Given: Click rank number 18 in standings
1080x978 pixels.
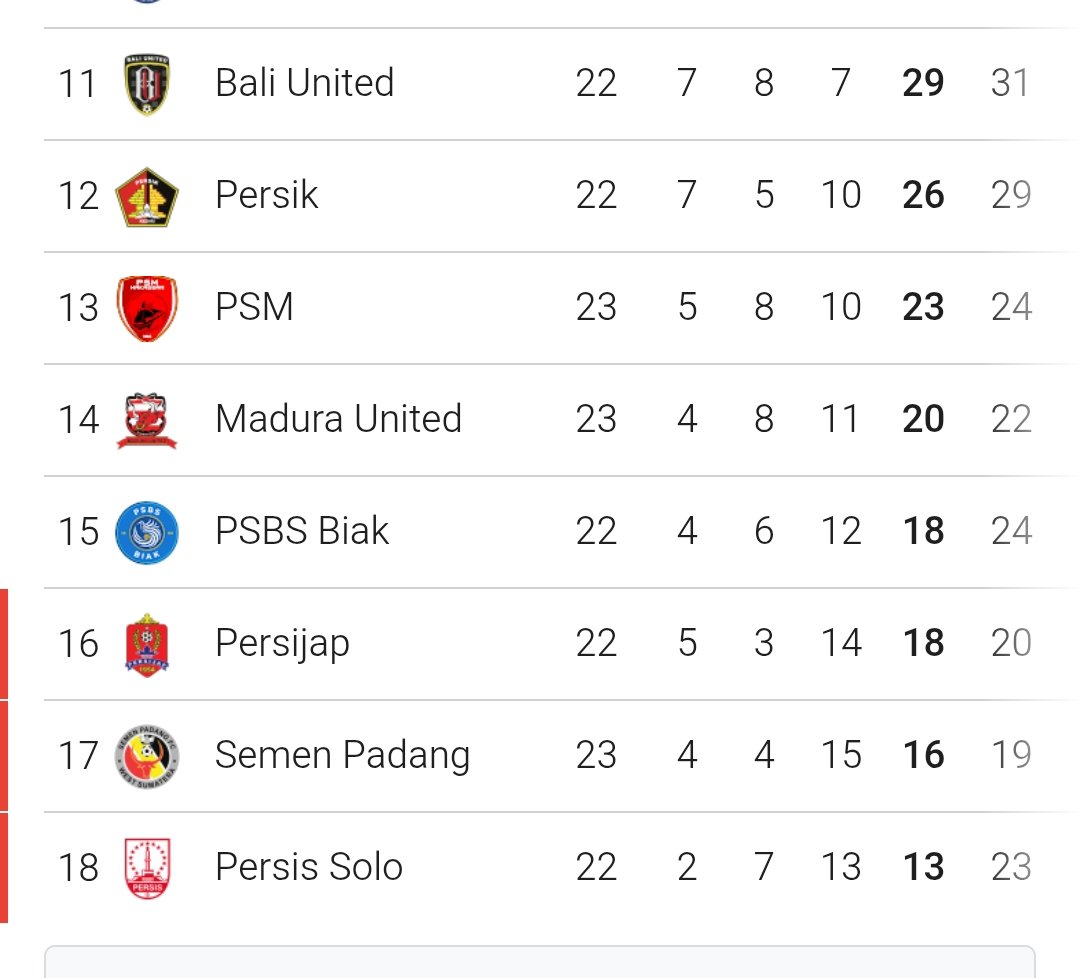Looking at the screenshot, I should [78, 867].
